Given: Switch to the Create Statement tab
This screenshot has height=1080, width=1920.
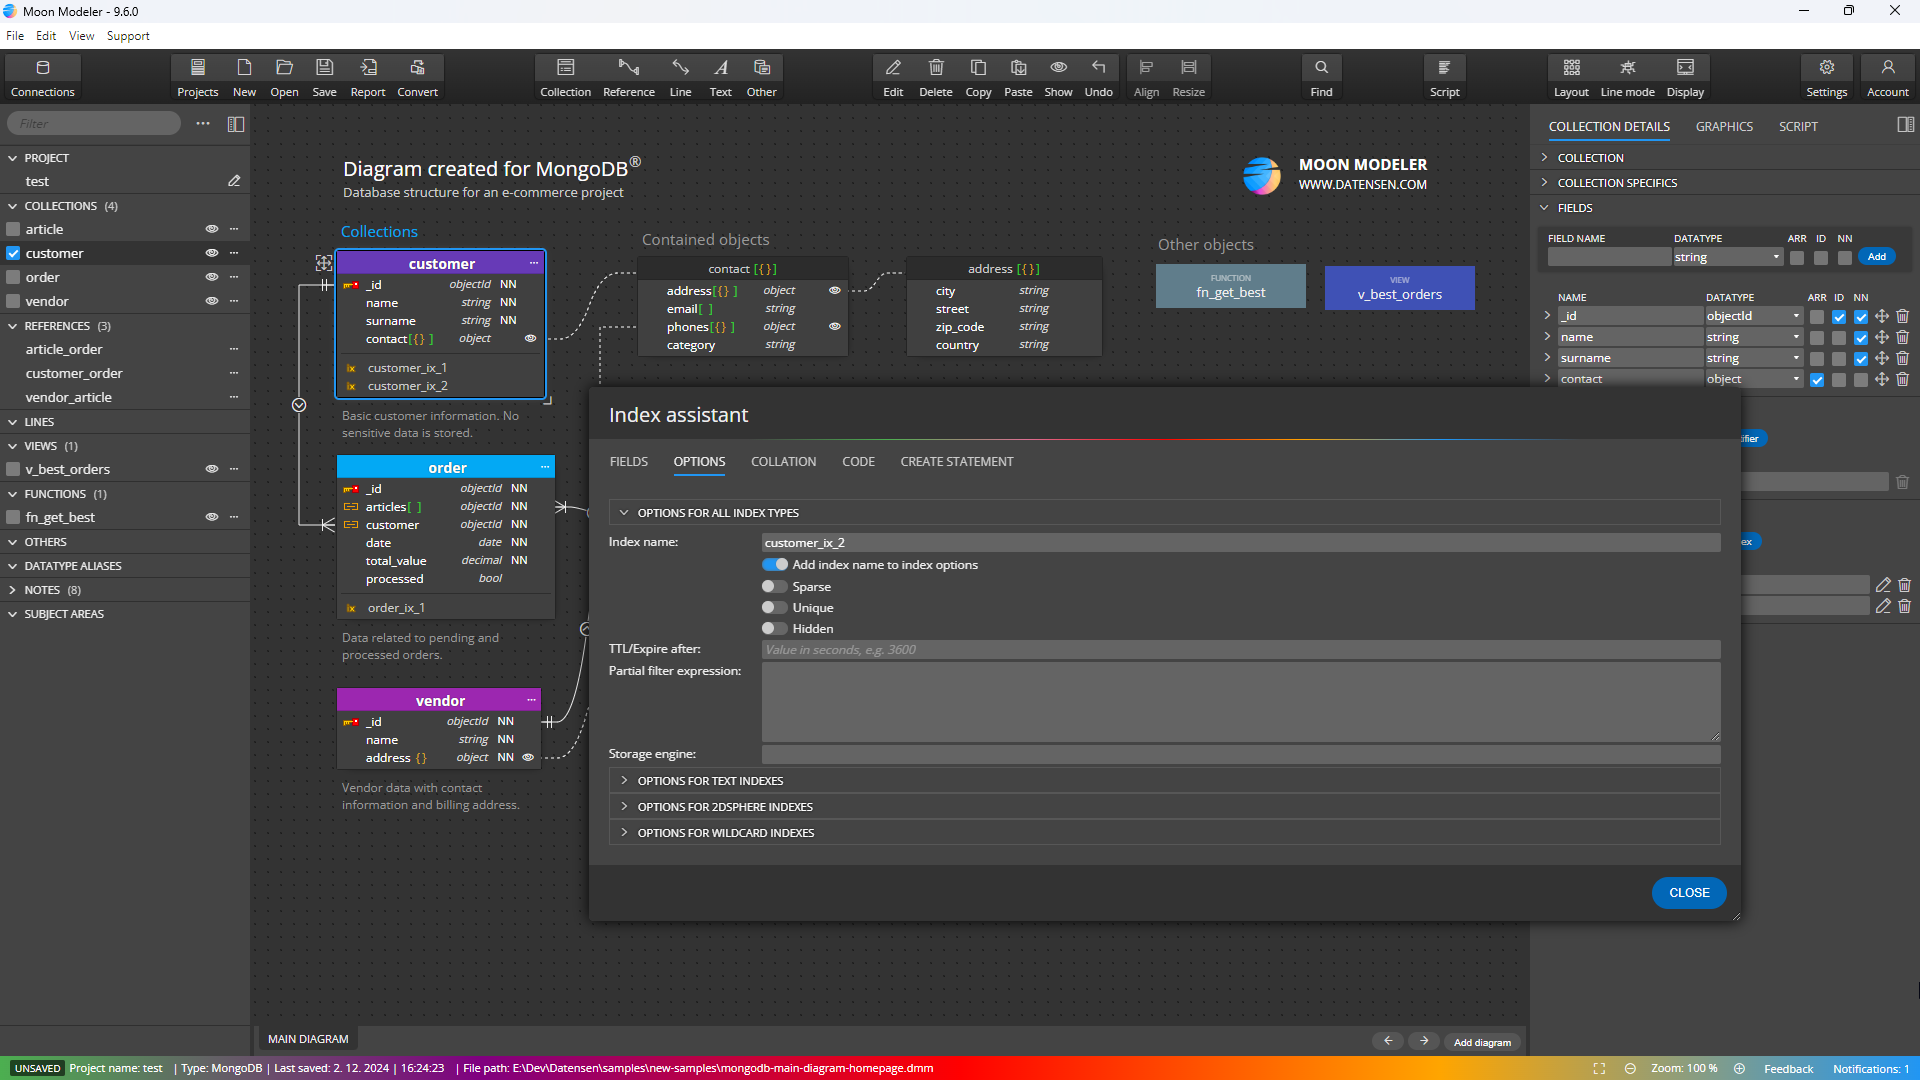Looking at the screenshot, I should pos(956,462).
